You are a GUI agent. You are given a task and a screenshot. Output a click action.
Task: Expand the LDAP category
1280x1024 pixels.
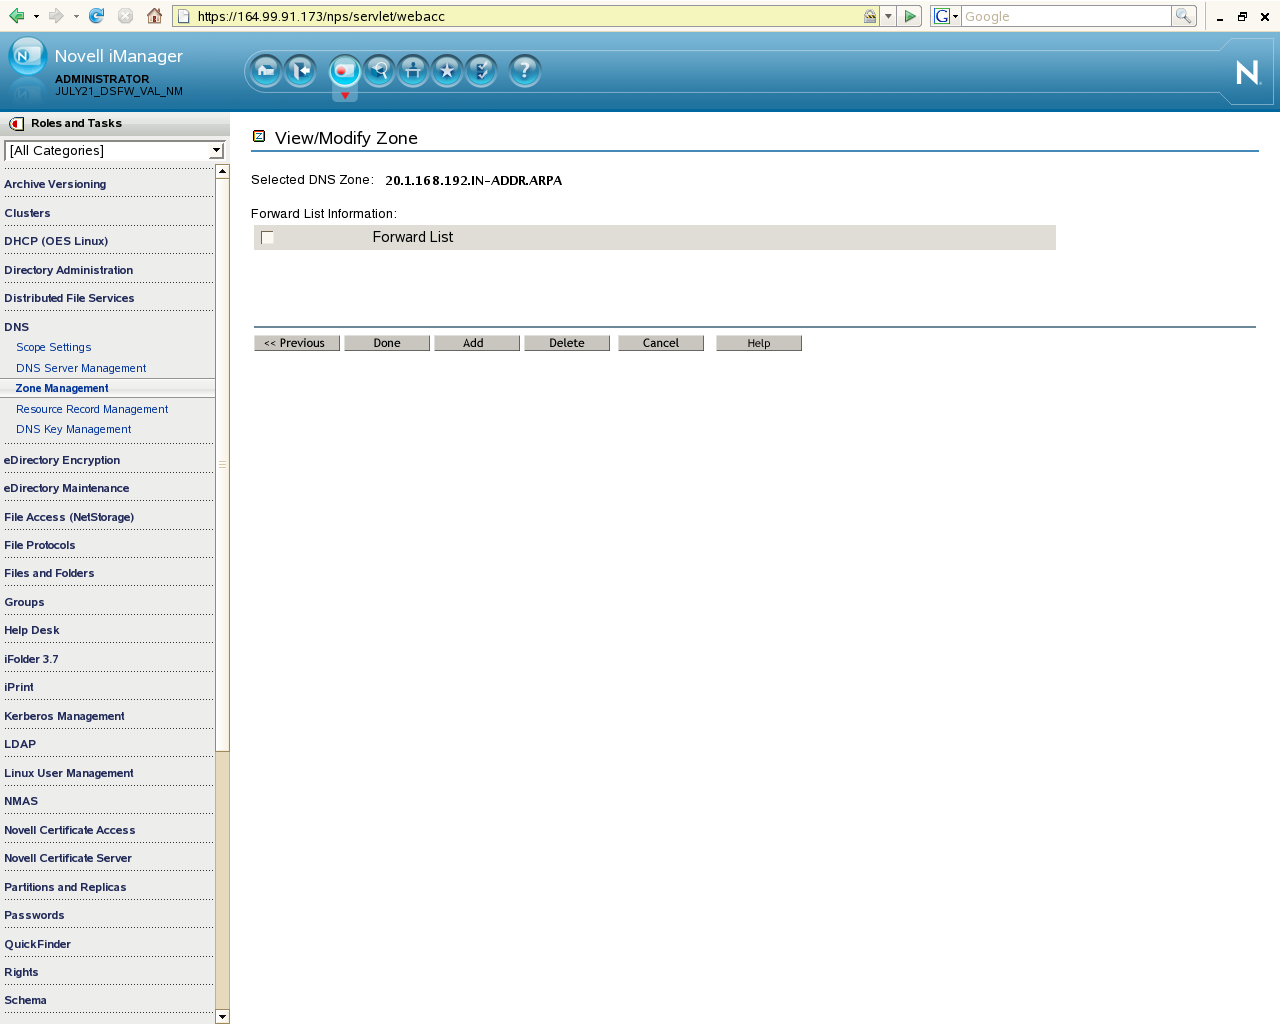point(20,744)
